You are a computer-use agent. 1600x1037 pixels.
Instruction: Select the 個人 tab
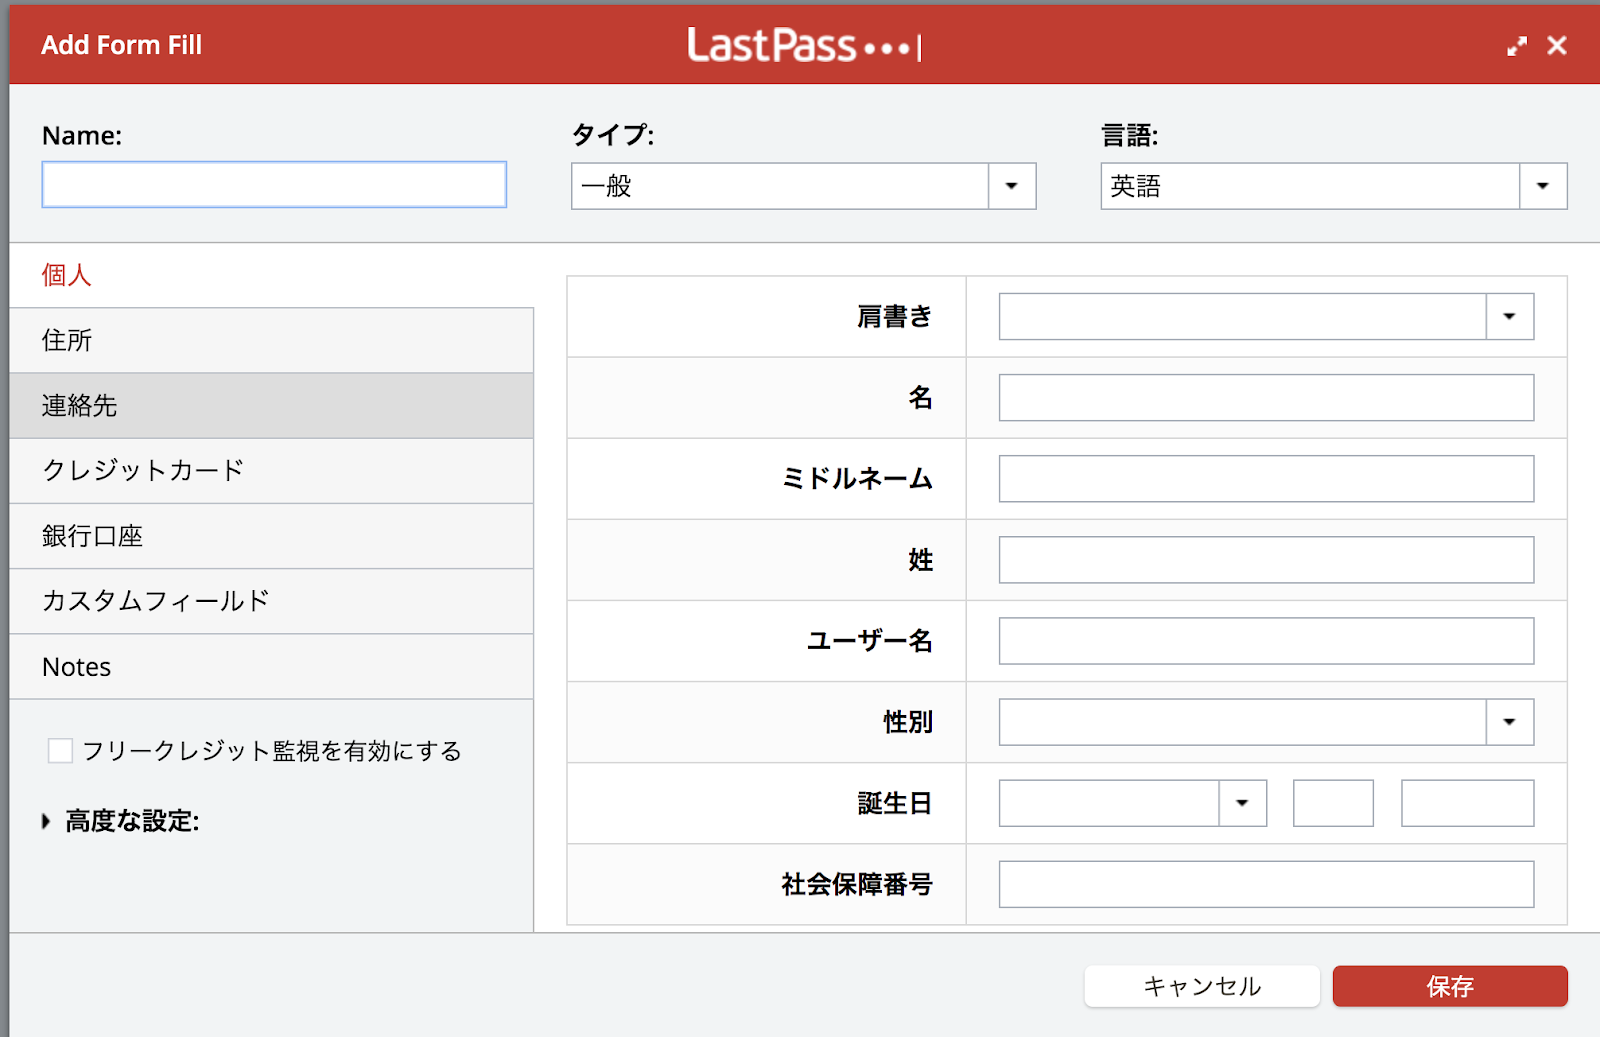(x=271, y=275)
